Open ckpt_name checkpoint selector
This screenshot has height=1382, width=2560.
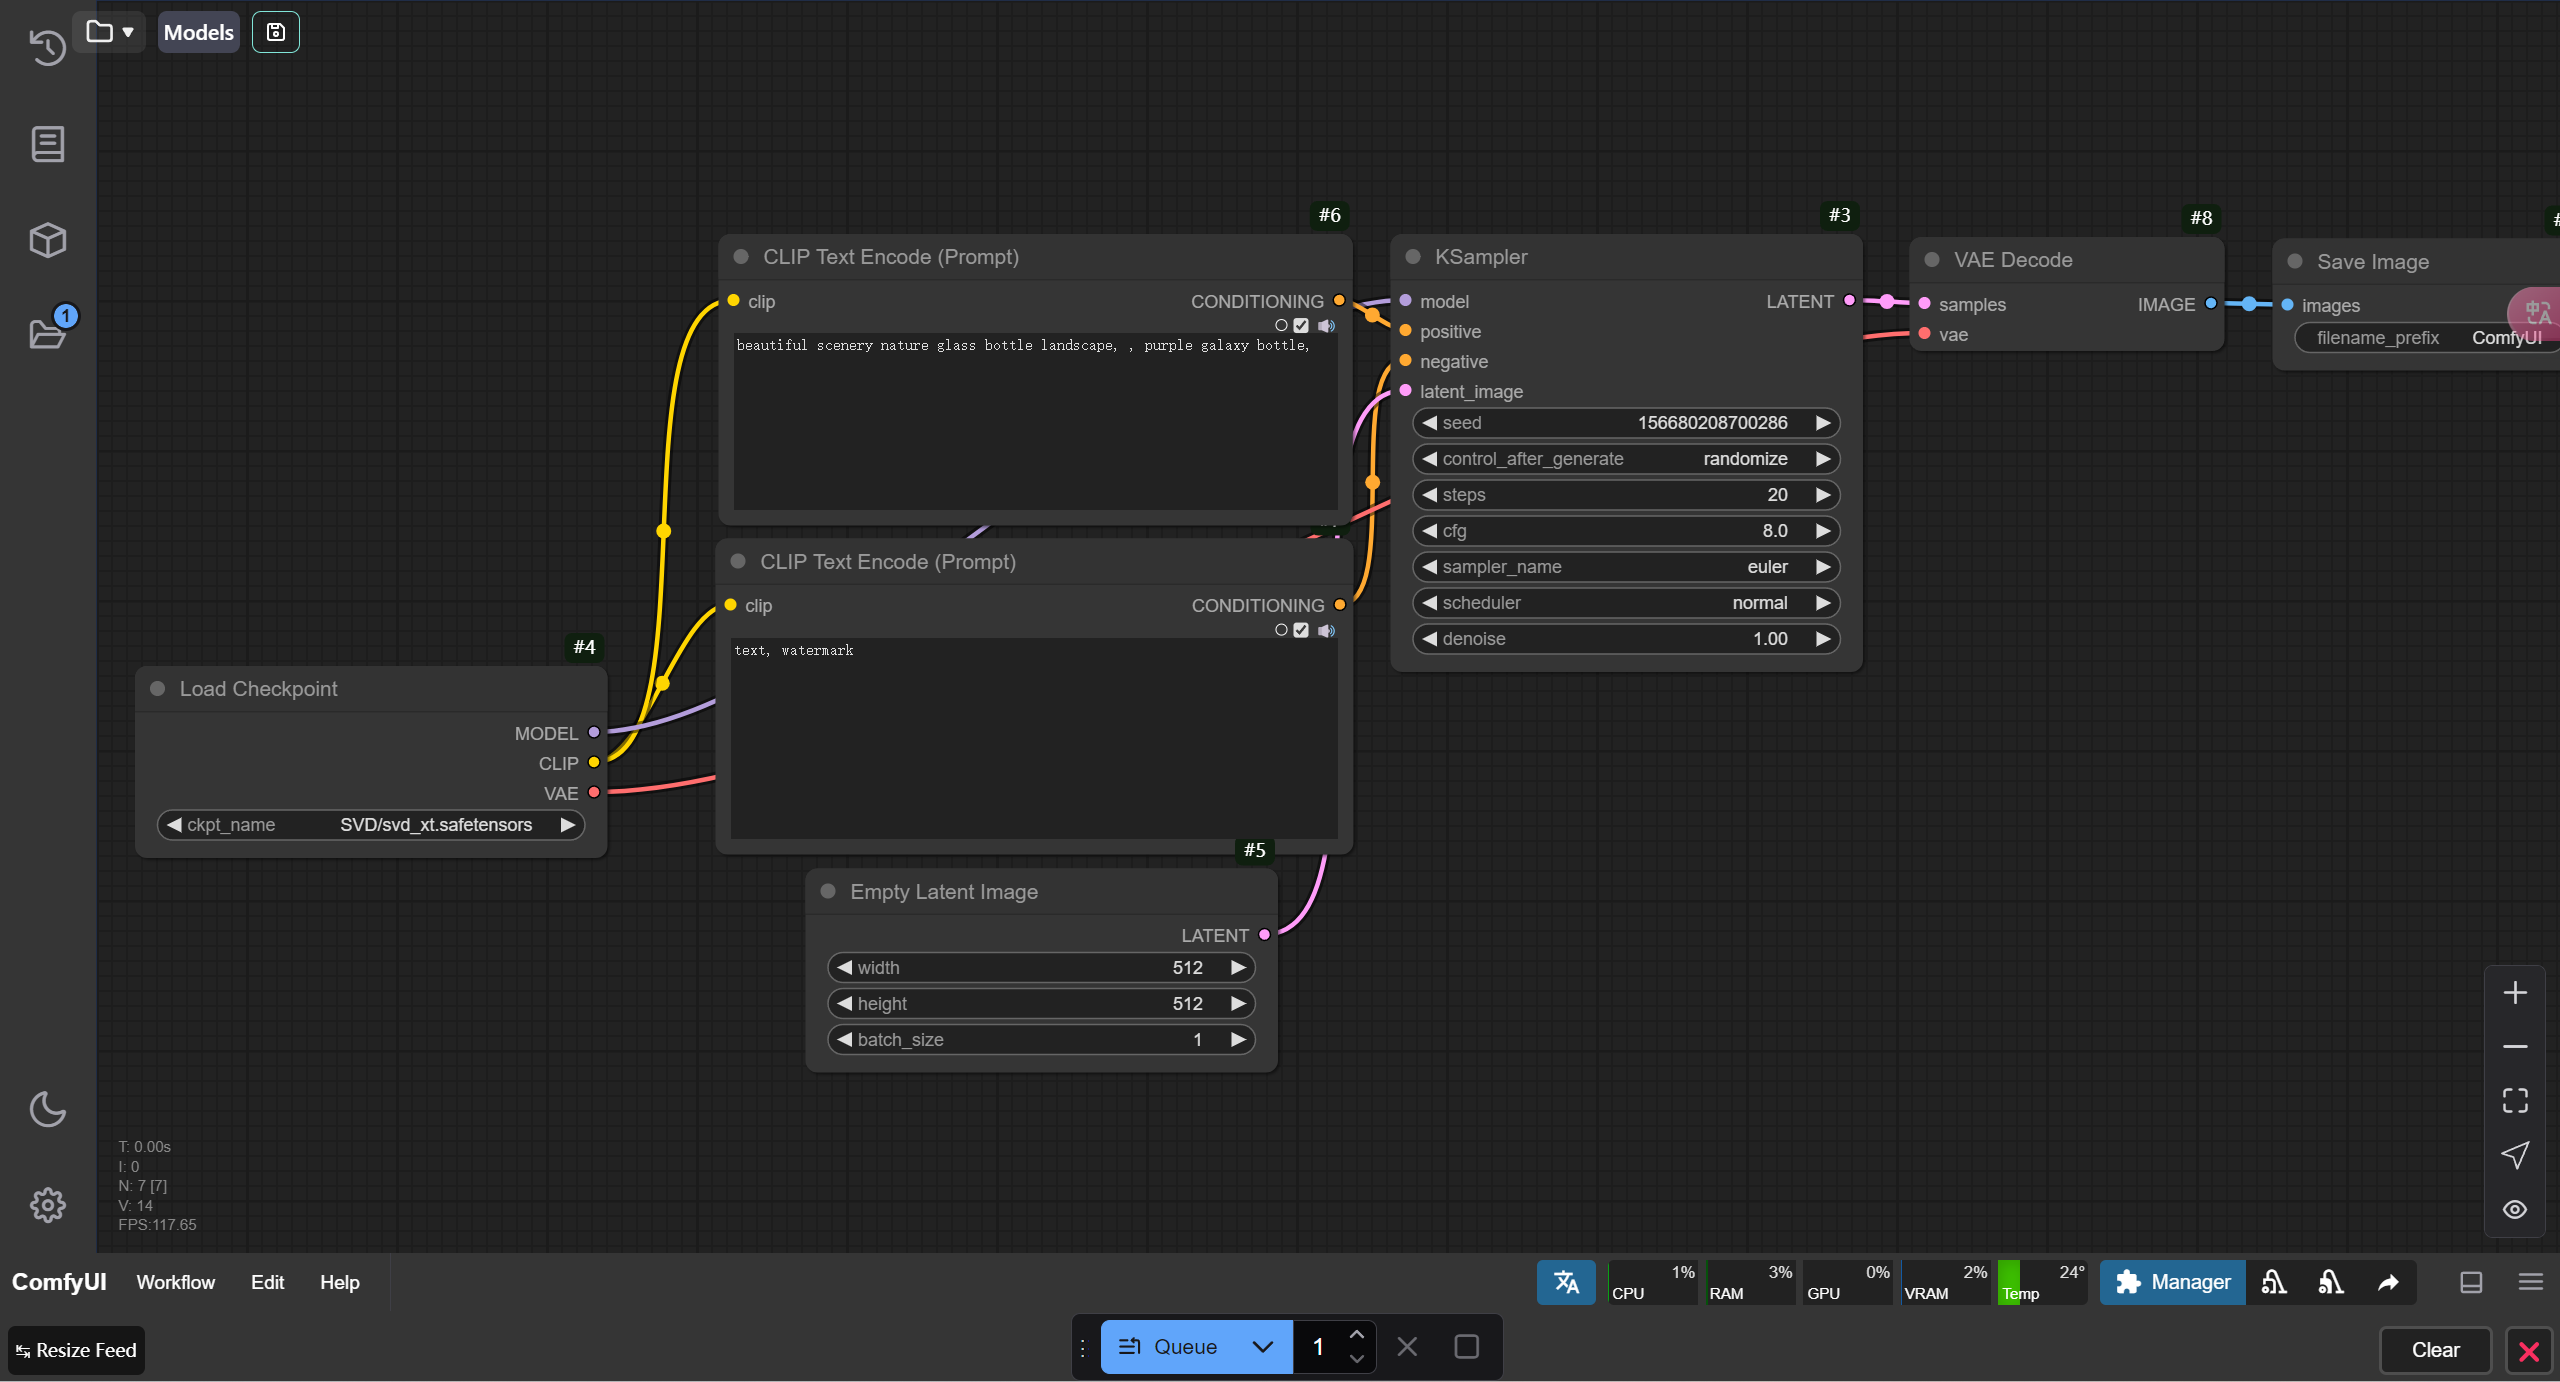(x=370, y=825)
